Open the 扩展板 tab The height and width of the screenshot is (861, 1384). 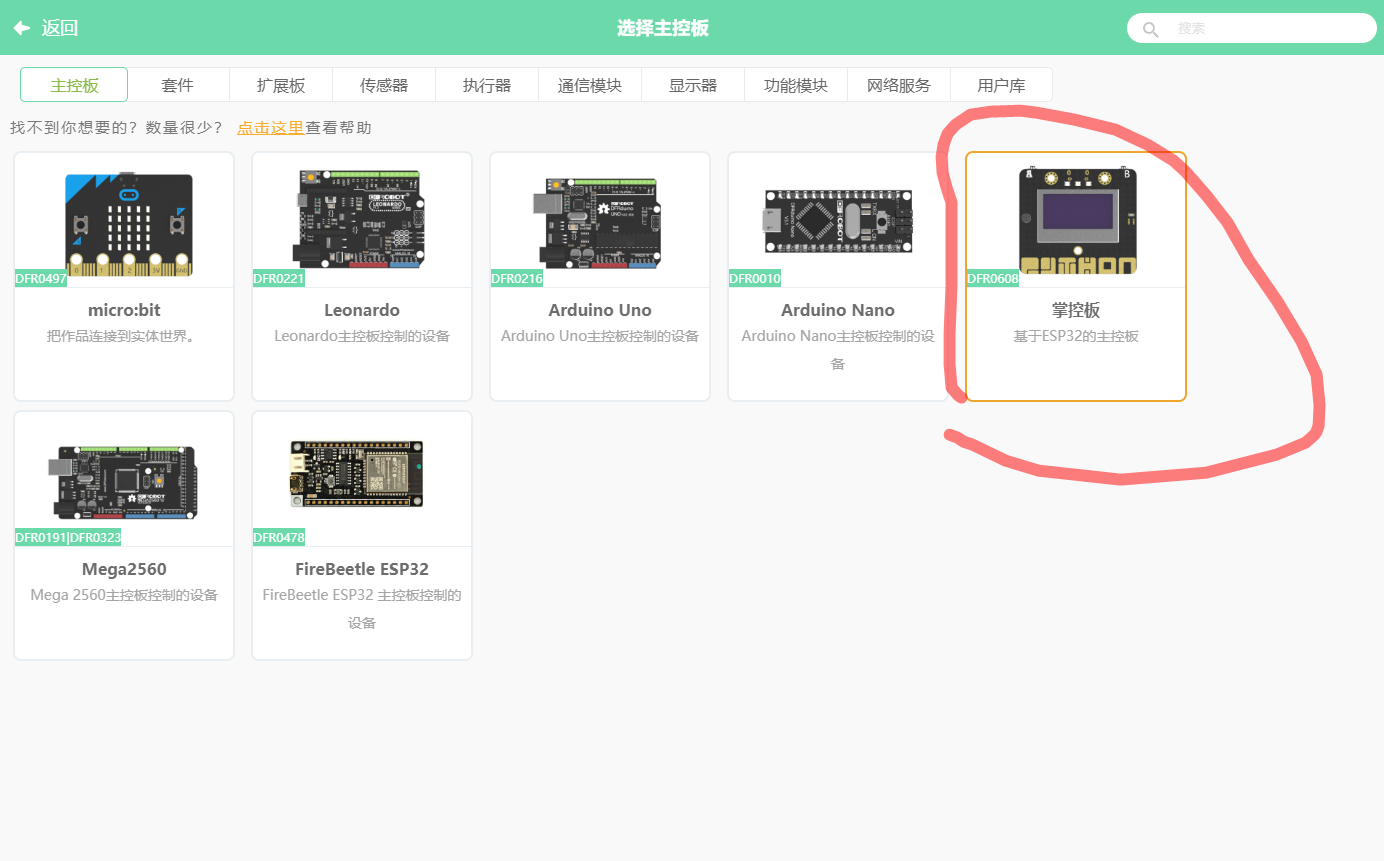click(x=281, y=85)
